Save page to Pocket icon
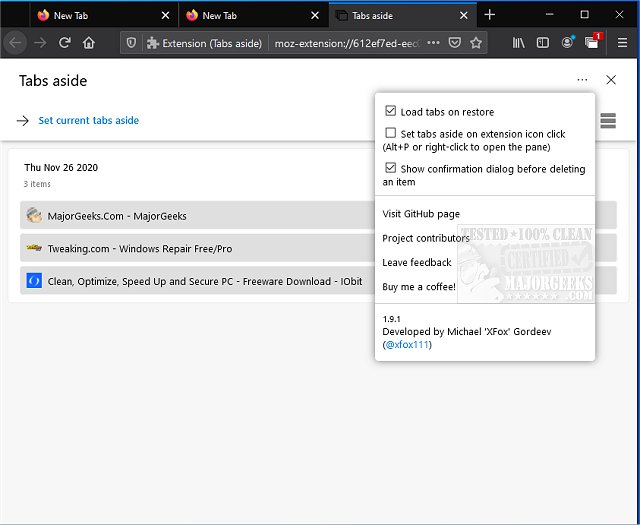The height and width of the screenshot is (525, 640). point(454,43)
